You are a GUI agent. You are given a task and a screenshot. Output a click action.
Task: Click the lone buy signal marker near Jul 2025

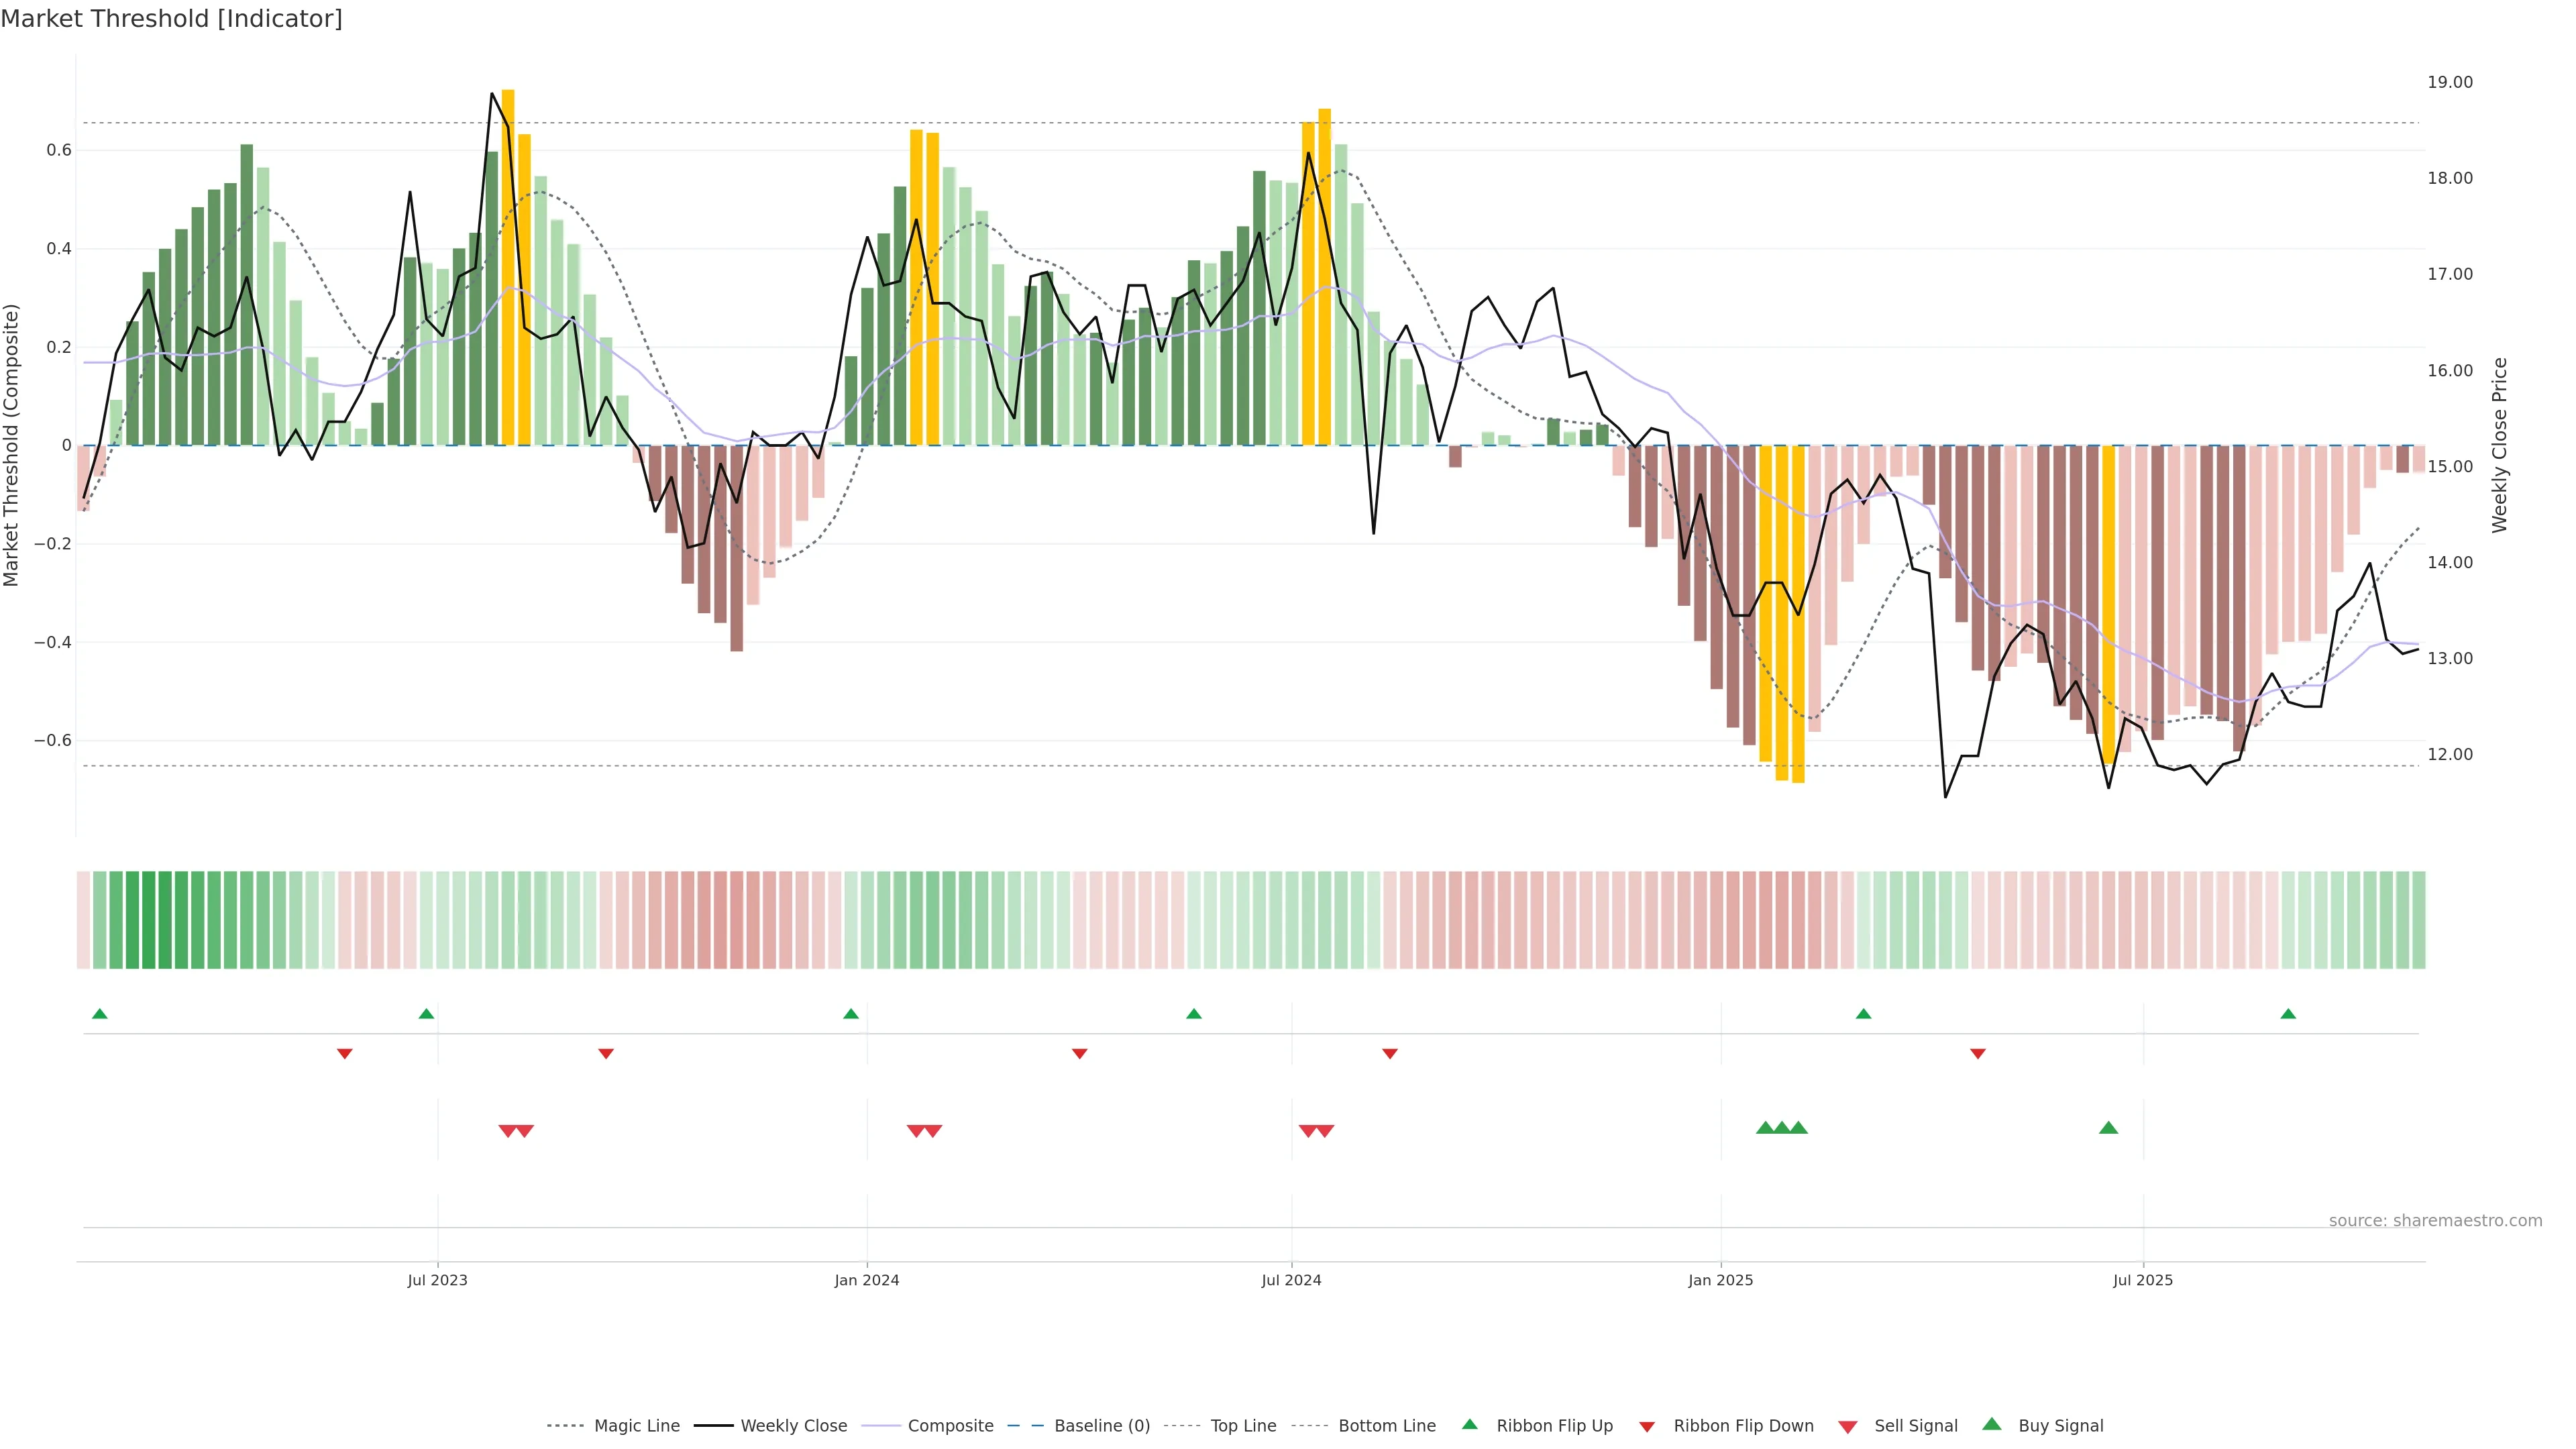2109,1128
